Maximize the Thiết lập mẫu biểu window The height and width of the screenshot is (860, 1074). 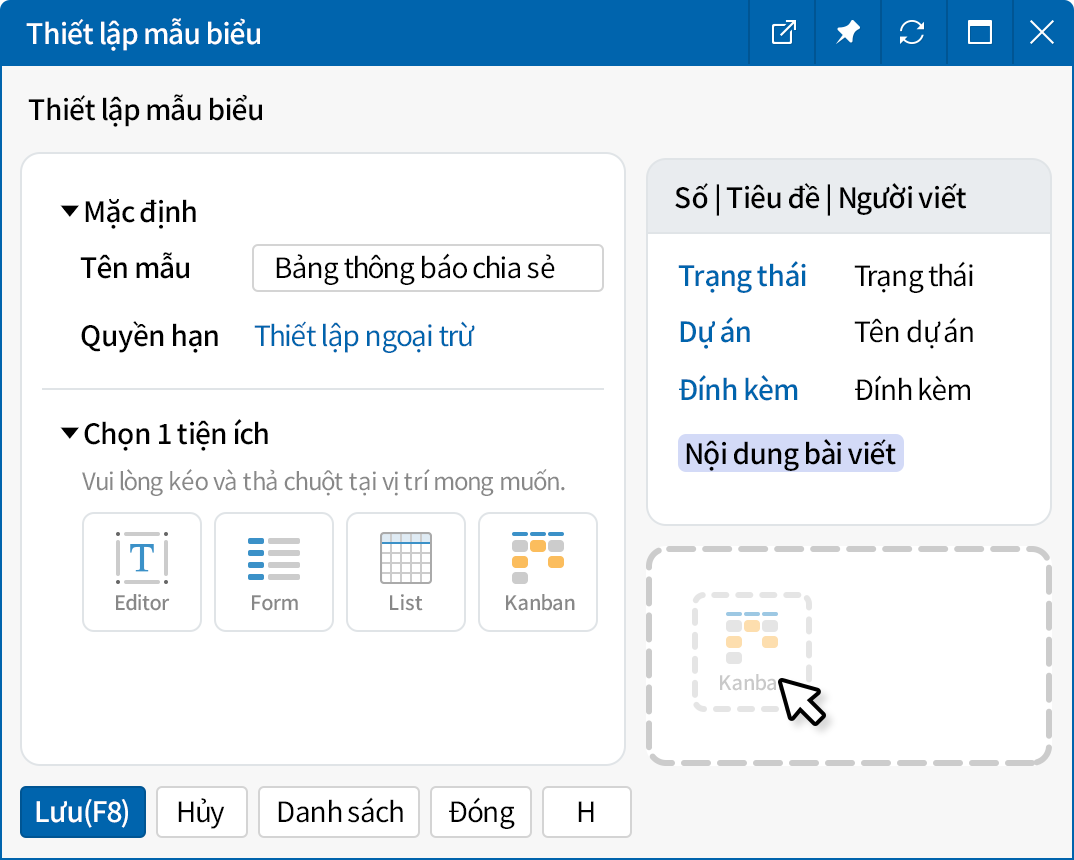[x=979, y=33]
